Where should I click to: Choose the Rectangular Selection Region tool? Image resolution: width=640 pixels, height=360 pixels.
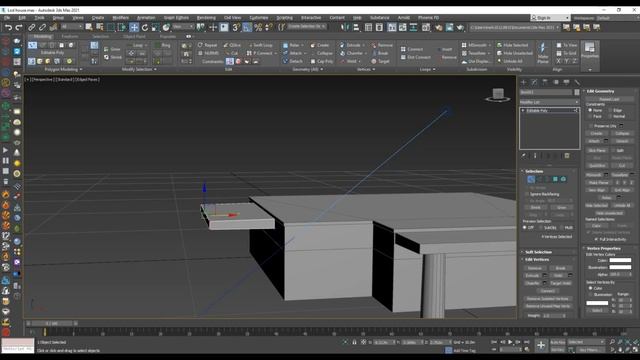coord(111,27)
